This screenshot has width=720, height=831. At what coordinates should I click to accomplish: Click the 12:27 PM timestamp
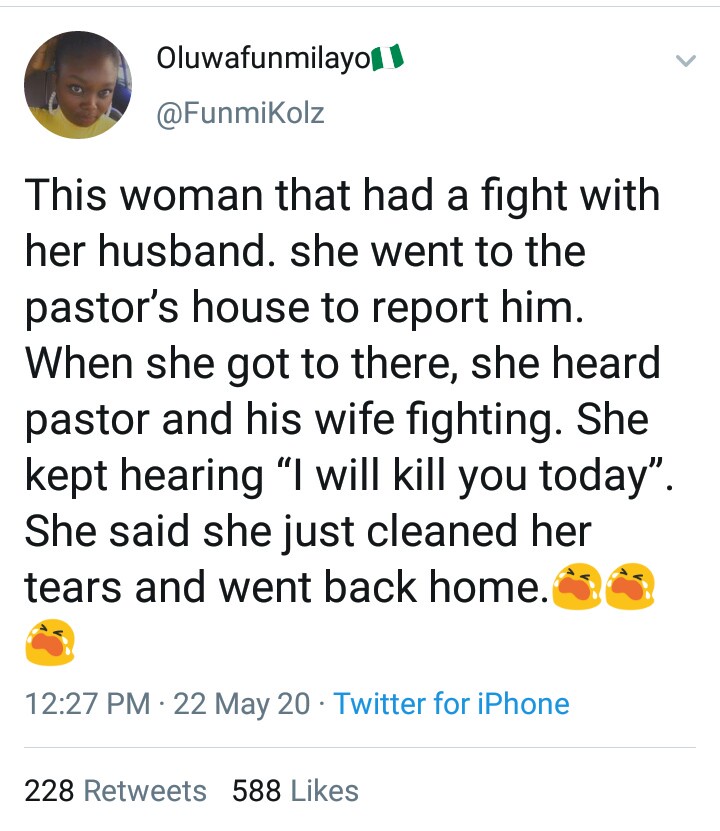coord(87,703)
